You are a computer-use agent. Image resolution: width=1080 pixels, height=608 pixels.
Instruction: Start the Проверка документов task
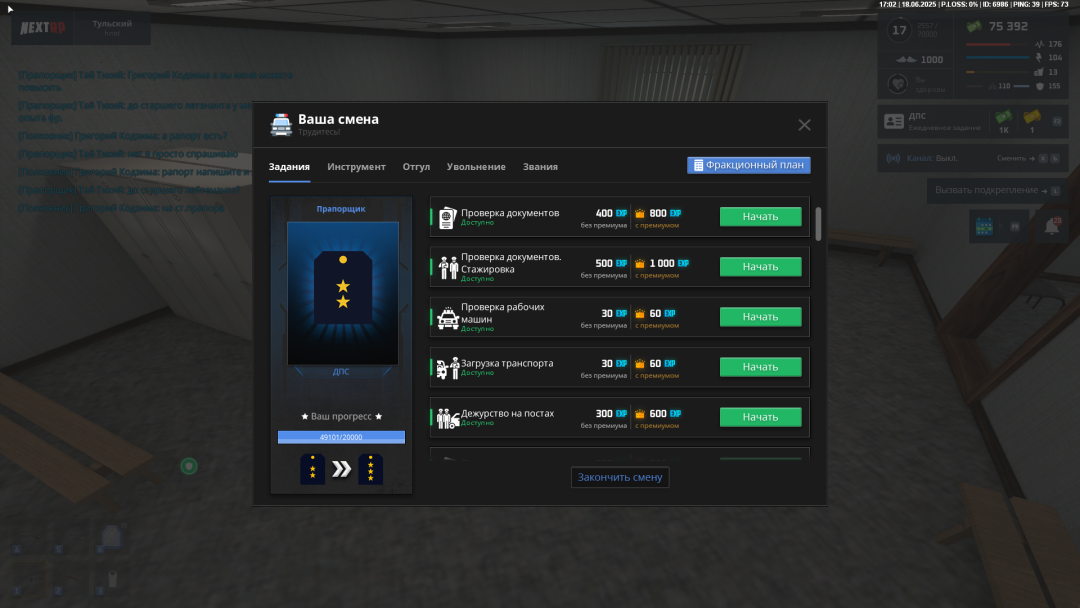[760, 217]
